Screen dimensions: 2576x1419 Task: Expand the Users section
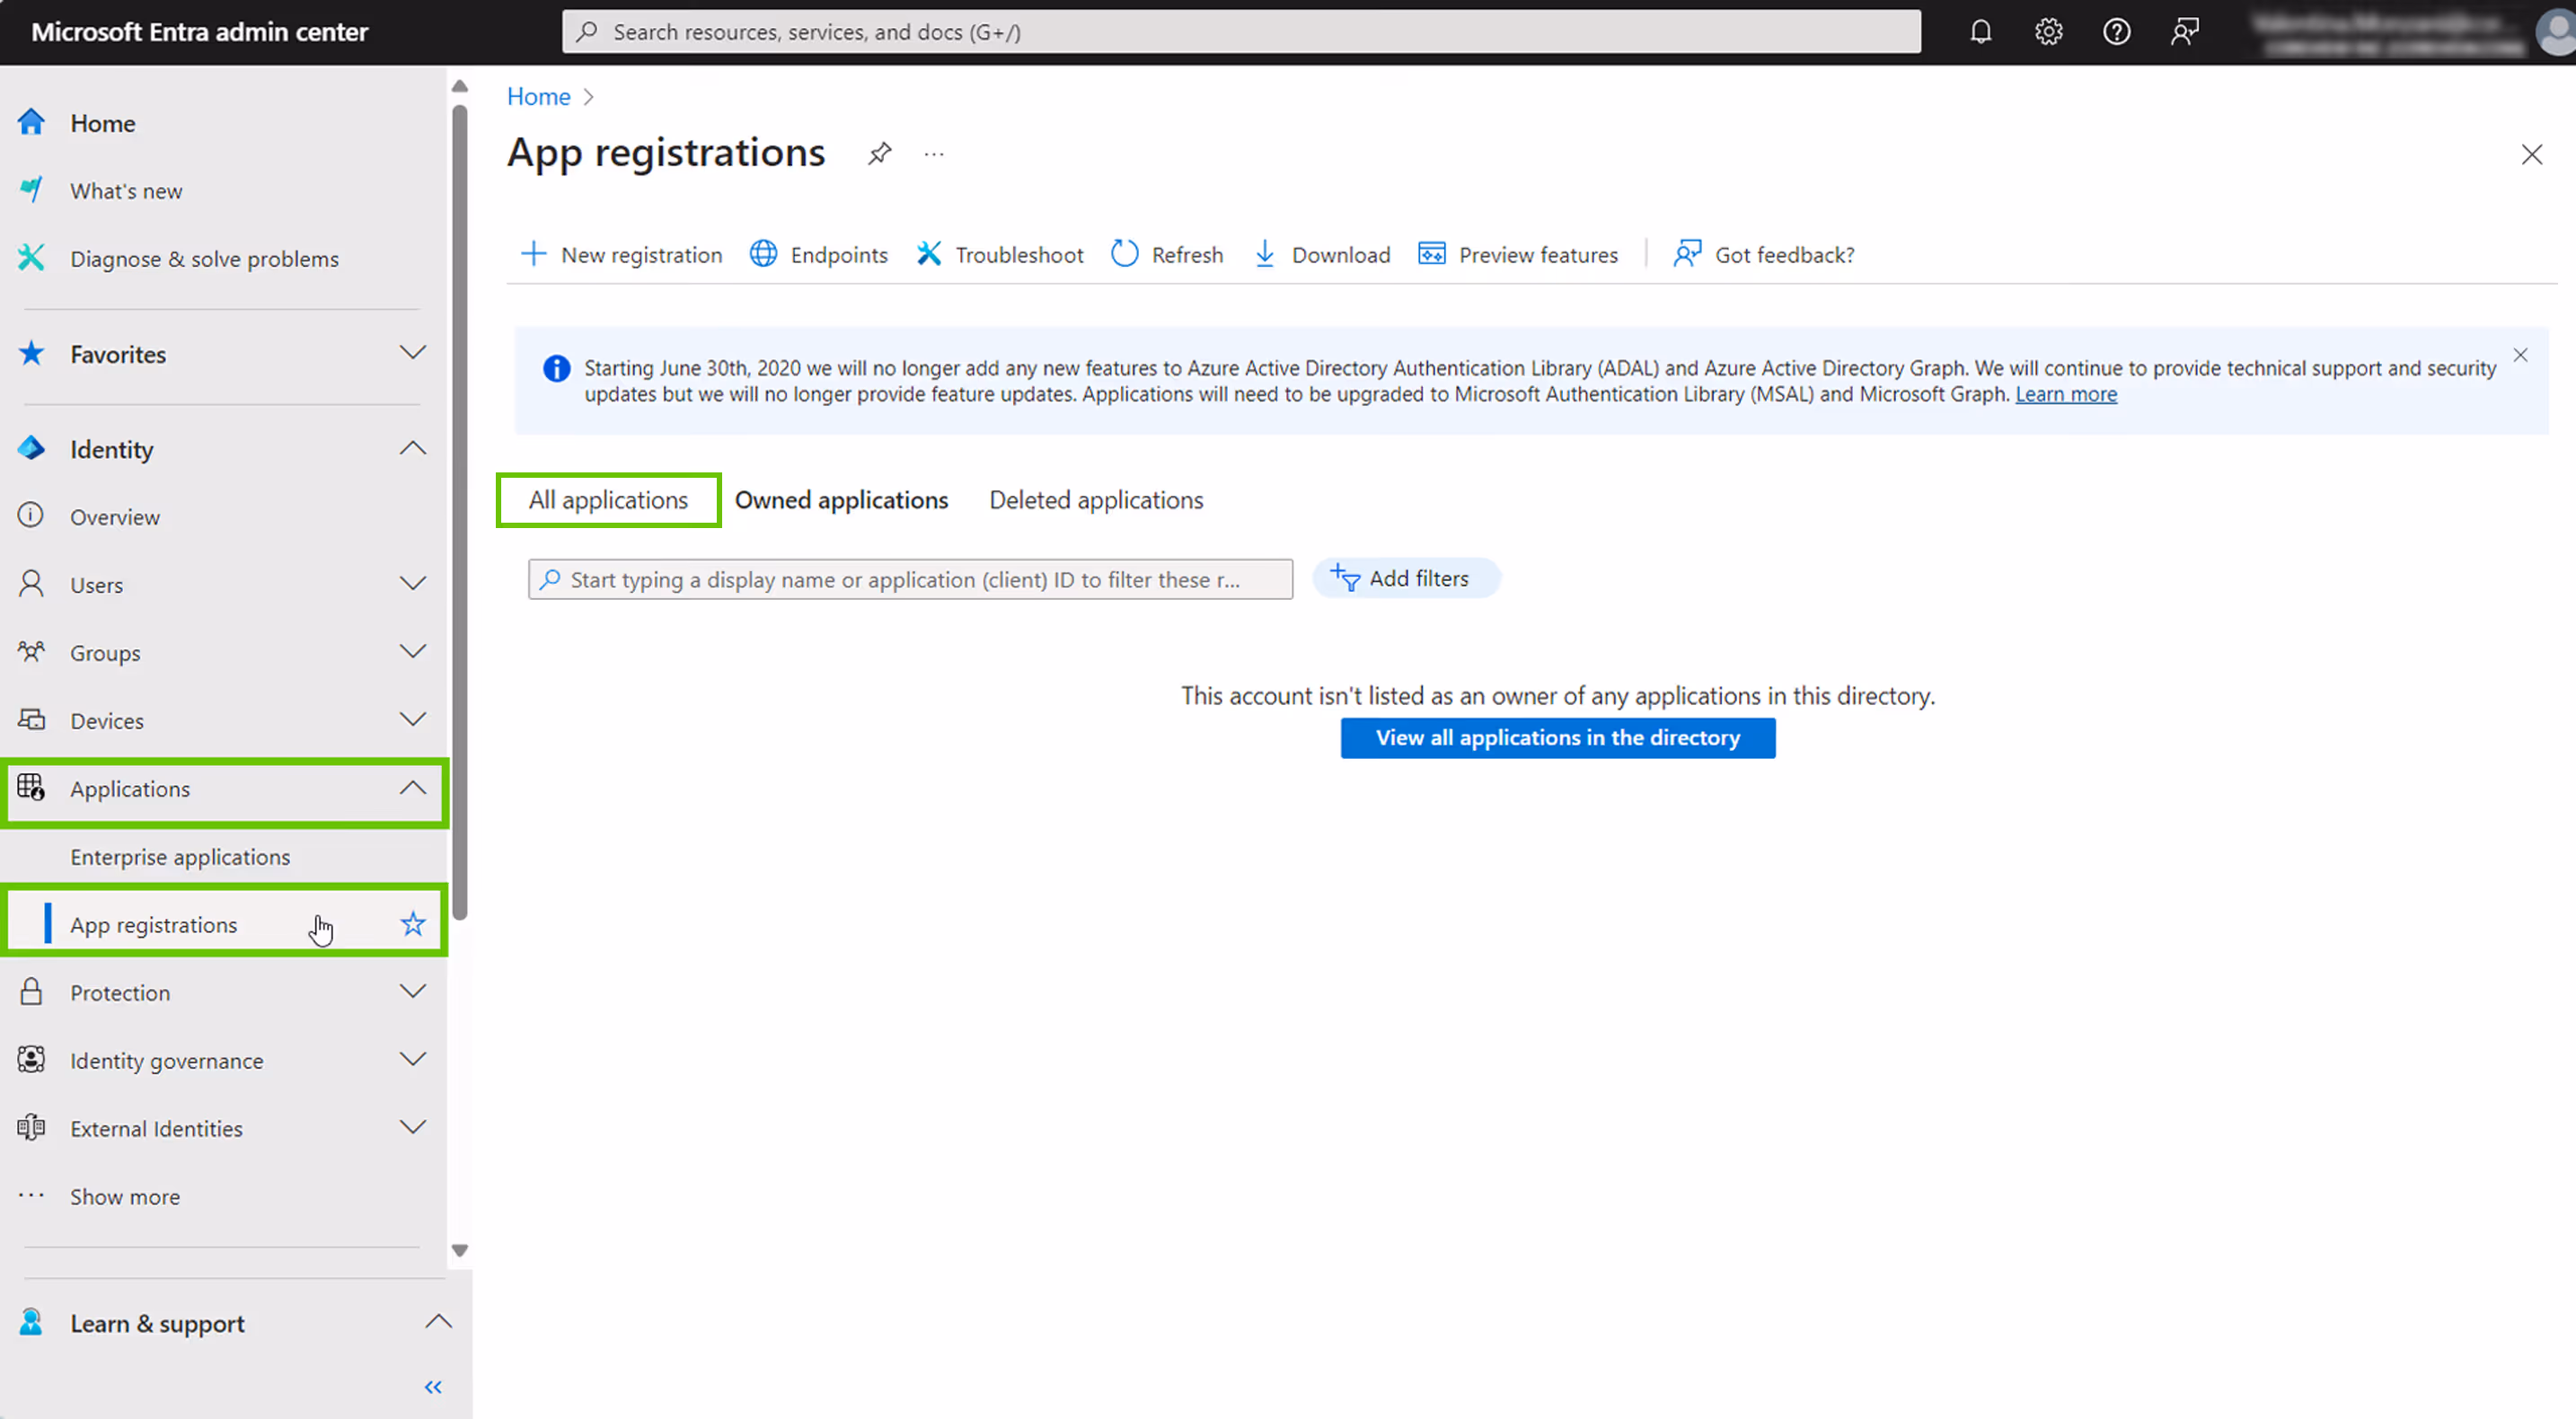[413, 584]
